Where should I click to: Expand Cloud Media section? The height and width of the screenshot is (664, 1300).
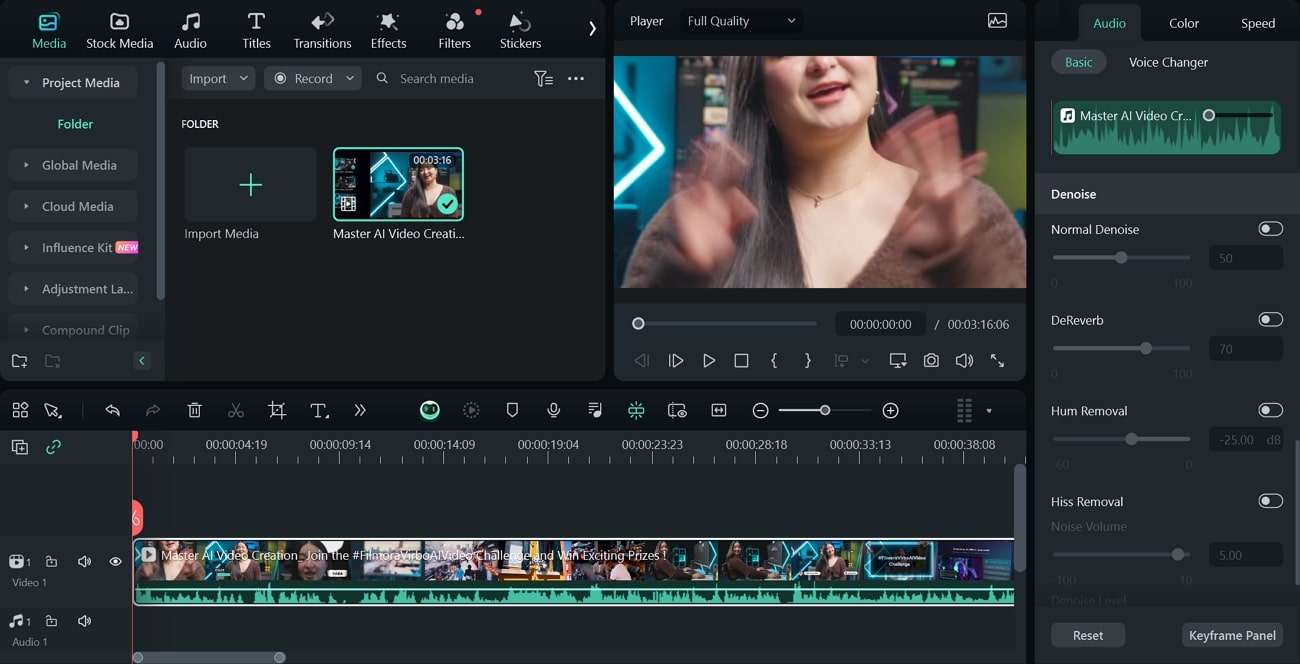click(x=26, y=206)
